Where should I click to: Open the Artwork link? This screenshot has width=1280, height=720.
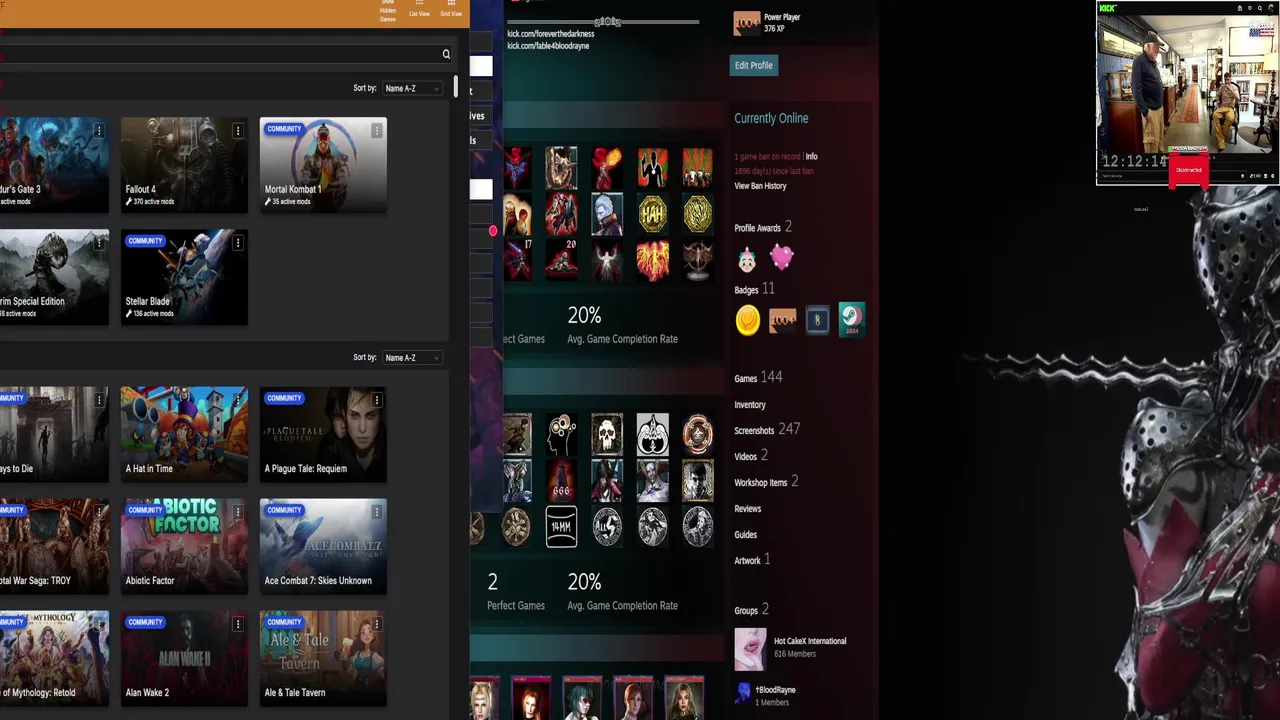pos(752,560)
